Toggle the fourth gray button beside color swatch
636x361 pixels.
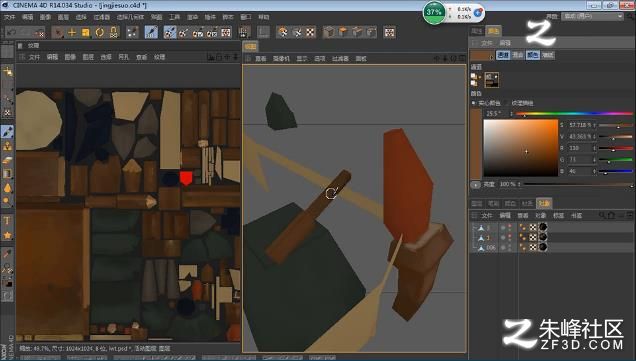click(548, 55)
